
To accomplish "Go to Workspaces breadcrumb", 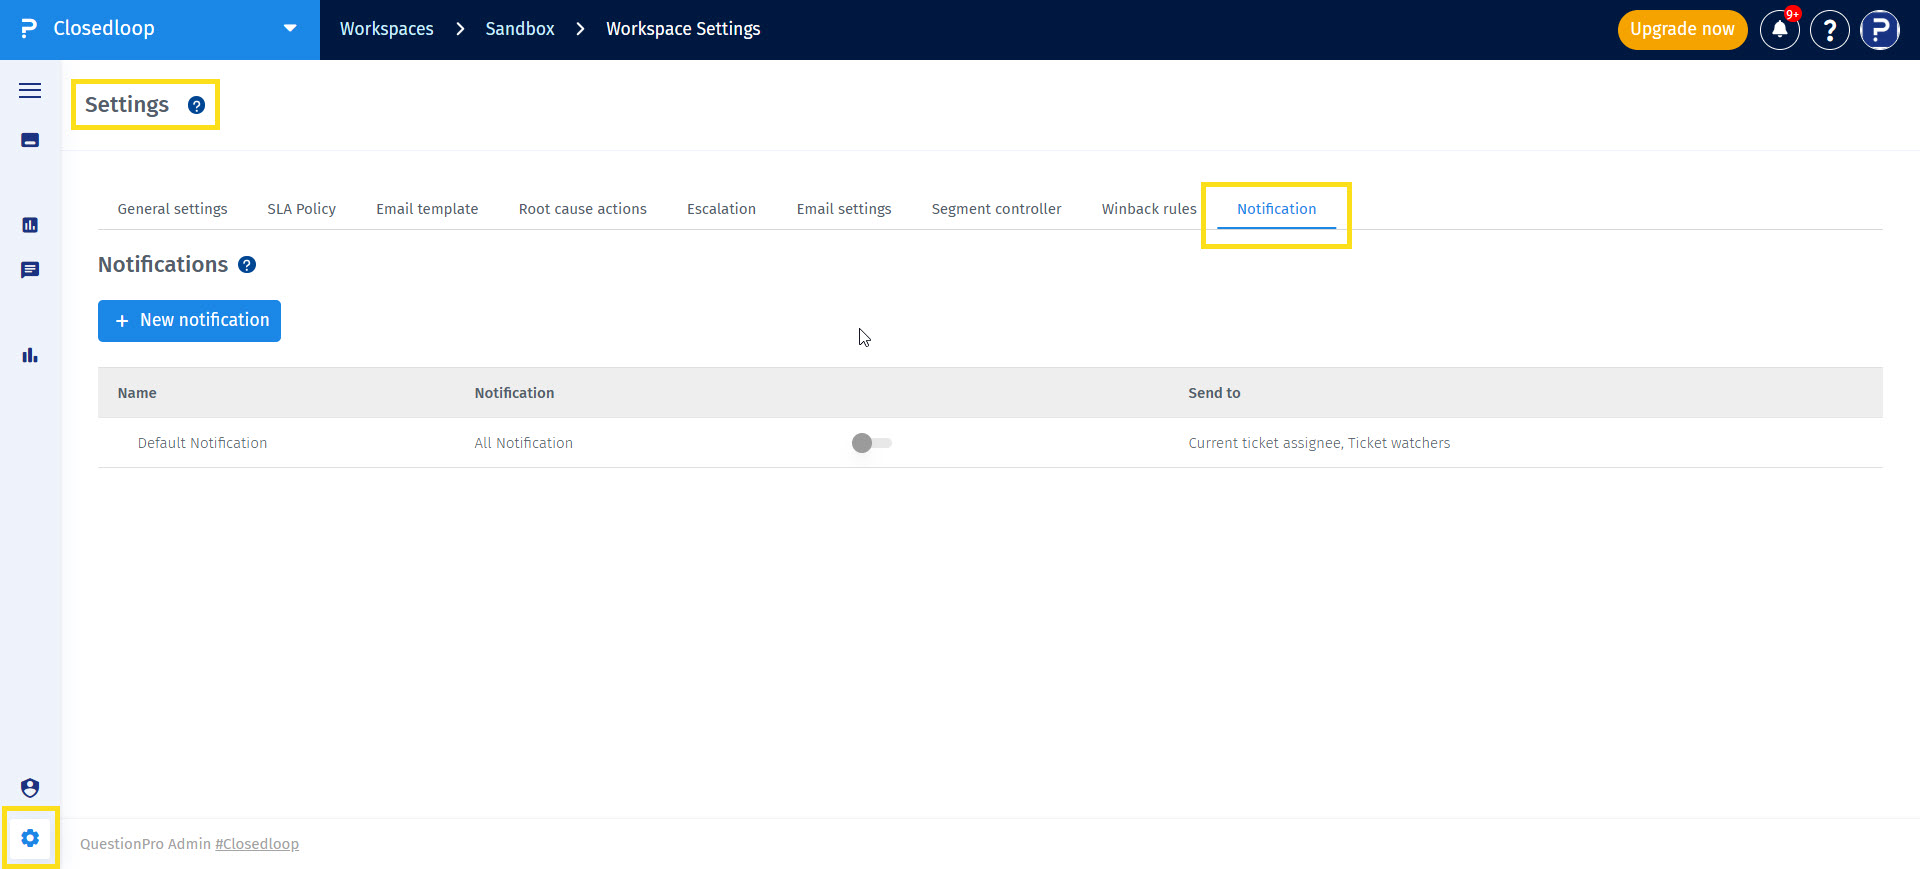I will [386, 29].
